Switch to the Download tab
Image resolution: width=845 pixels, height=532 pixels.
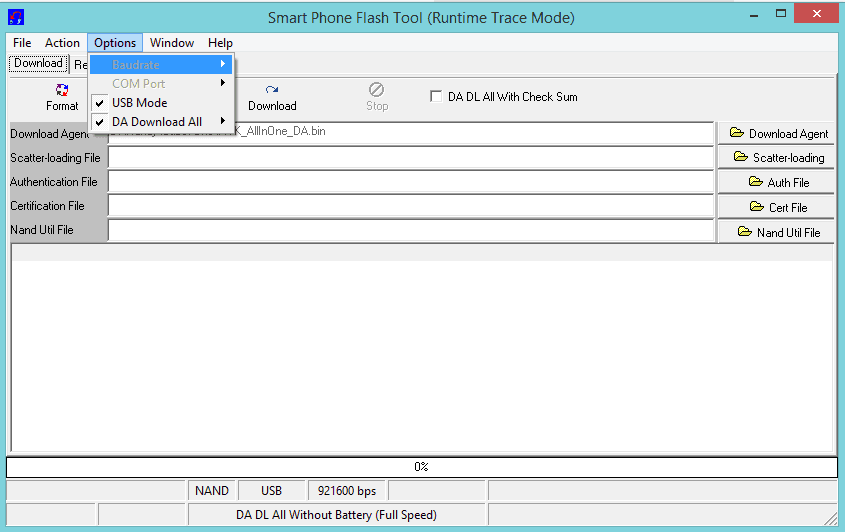(38, 63)
